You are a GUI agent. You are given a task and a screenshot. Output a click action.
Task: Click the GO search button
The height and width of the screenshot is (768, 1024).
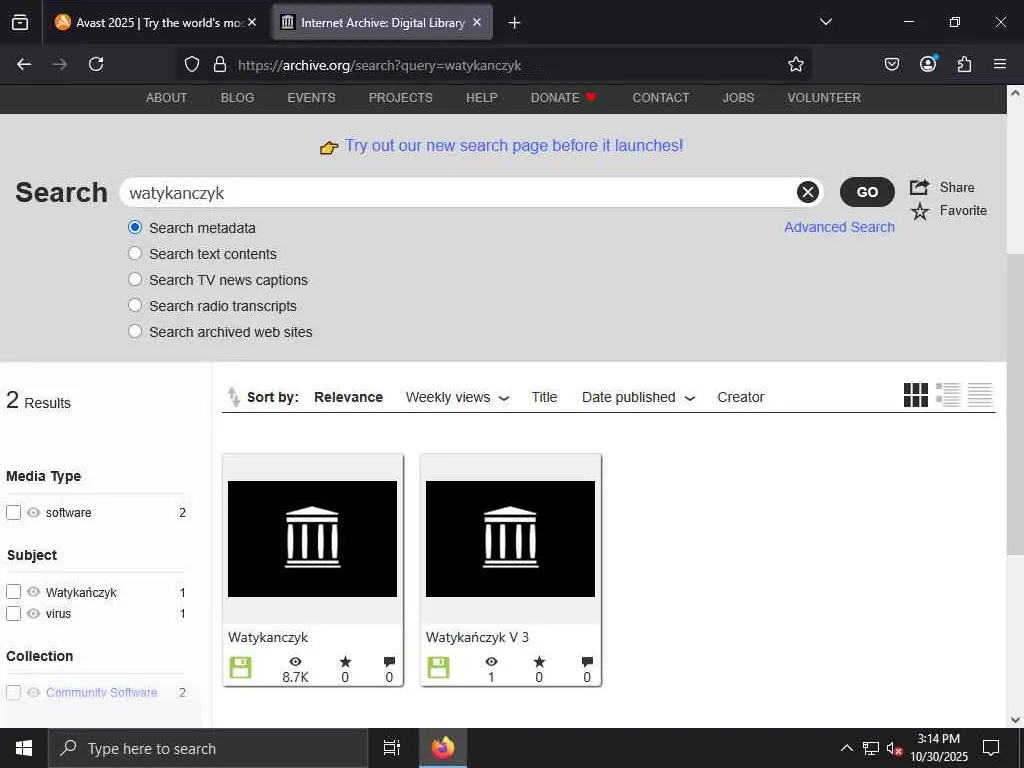867,192
